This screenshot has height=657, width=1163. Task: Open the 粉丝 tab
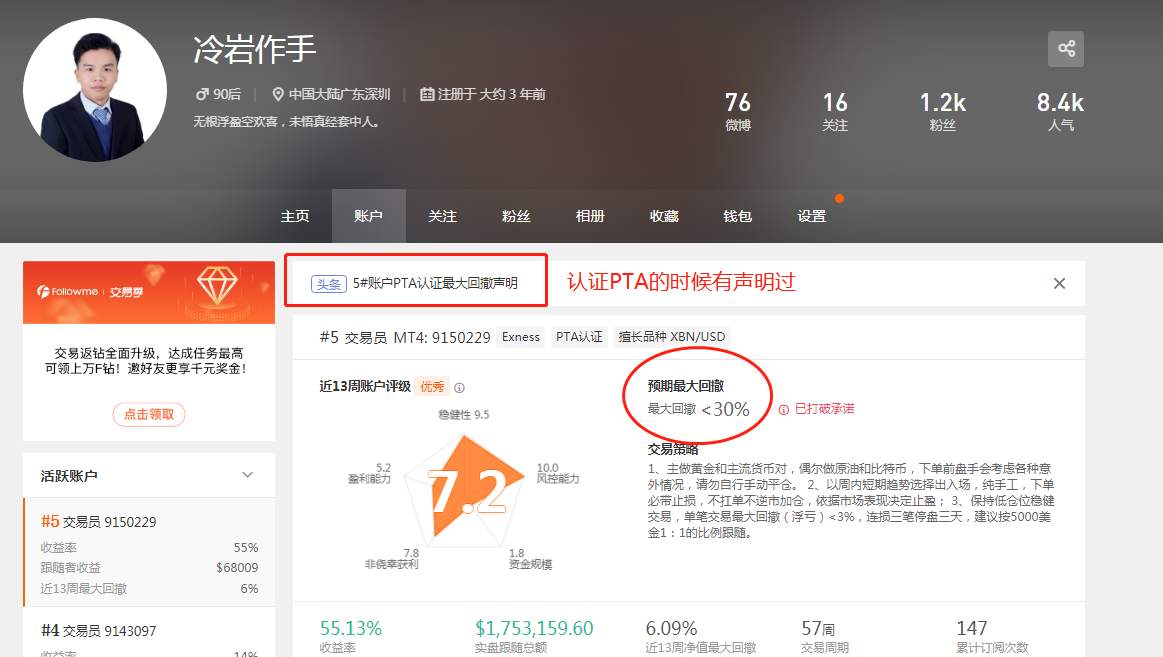[x=516, y=216]
